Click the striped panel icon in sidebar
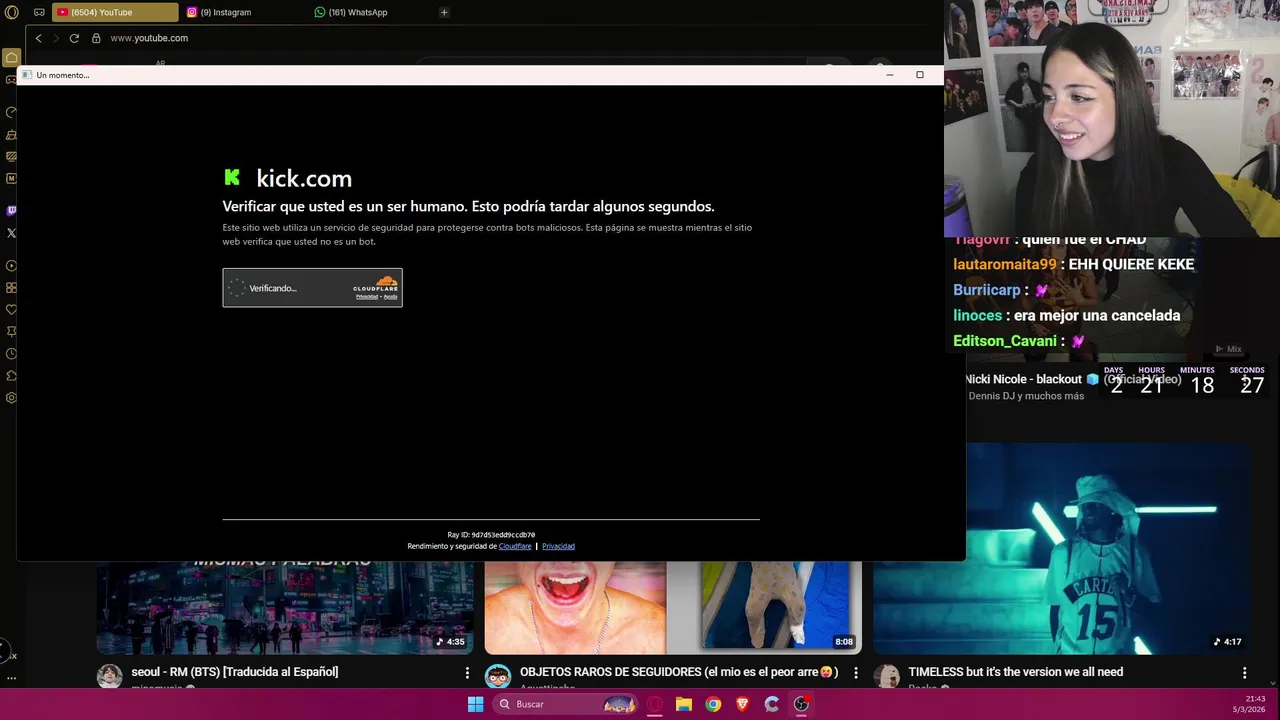The height and width of the screenshot is (720, 1280). (x=11, y=156)
